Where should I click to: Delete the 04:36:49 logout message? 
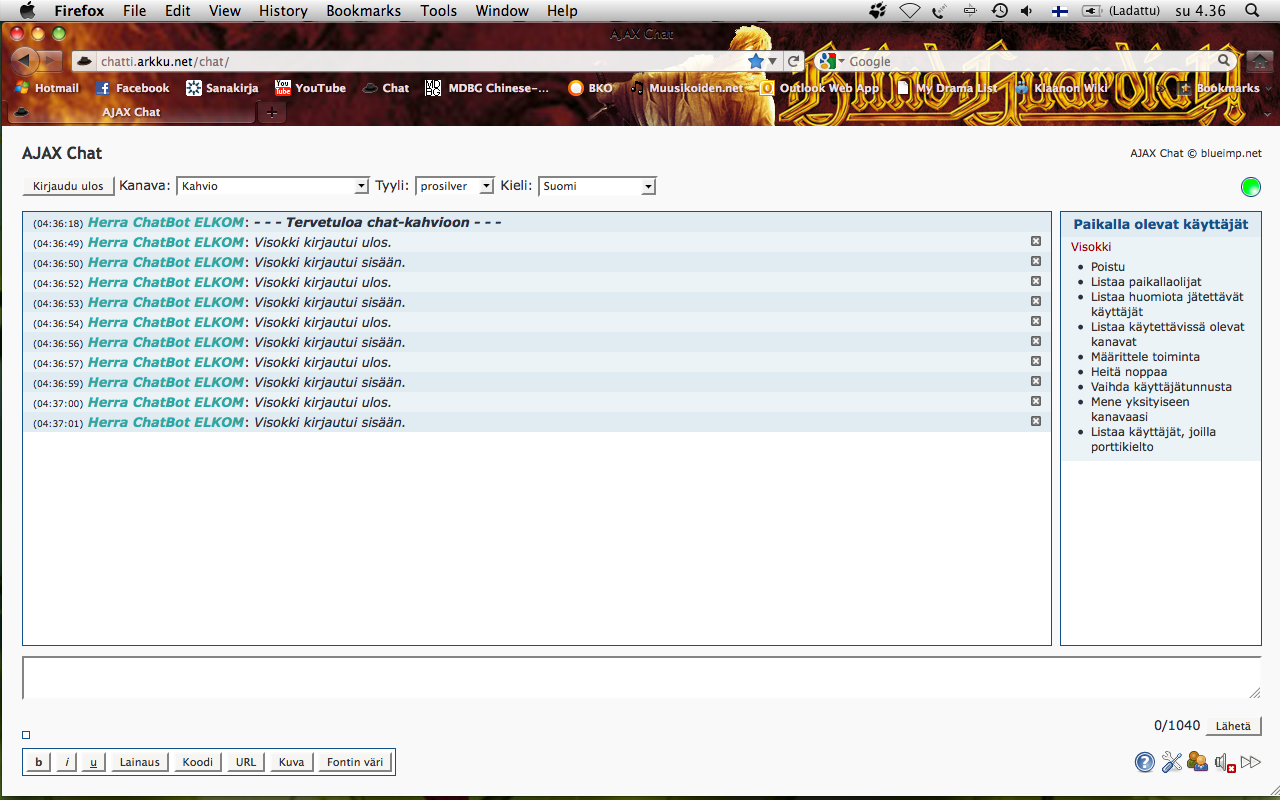pos(1036,241)
